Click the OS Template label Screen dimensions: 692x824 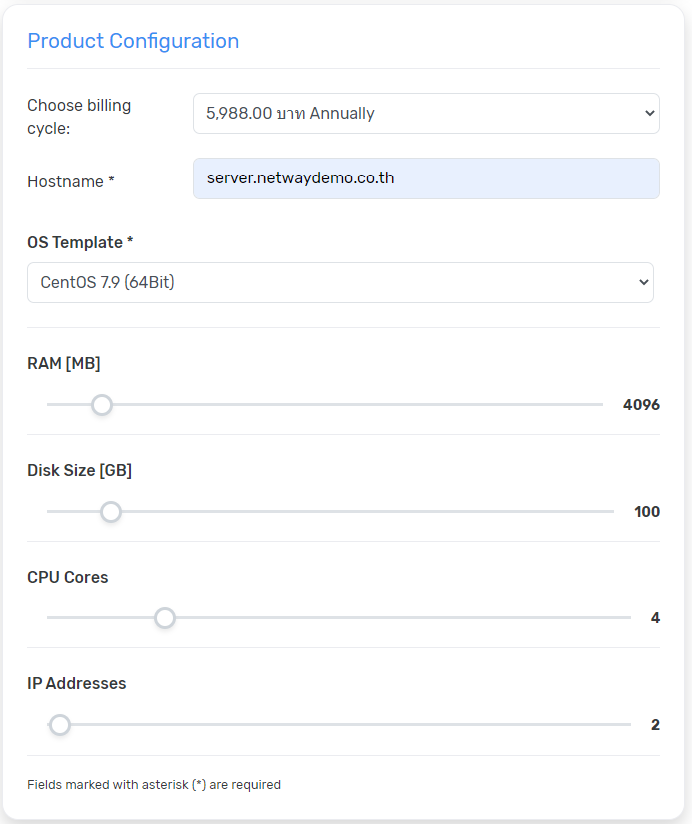[80, 243]
